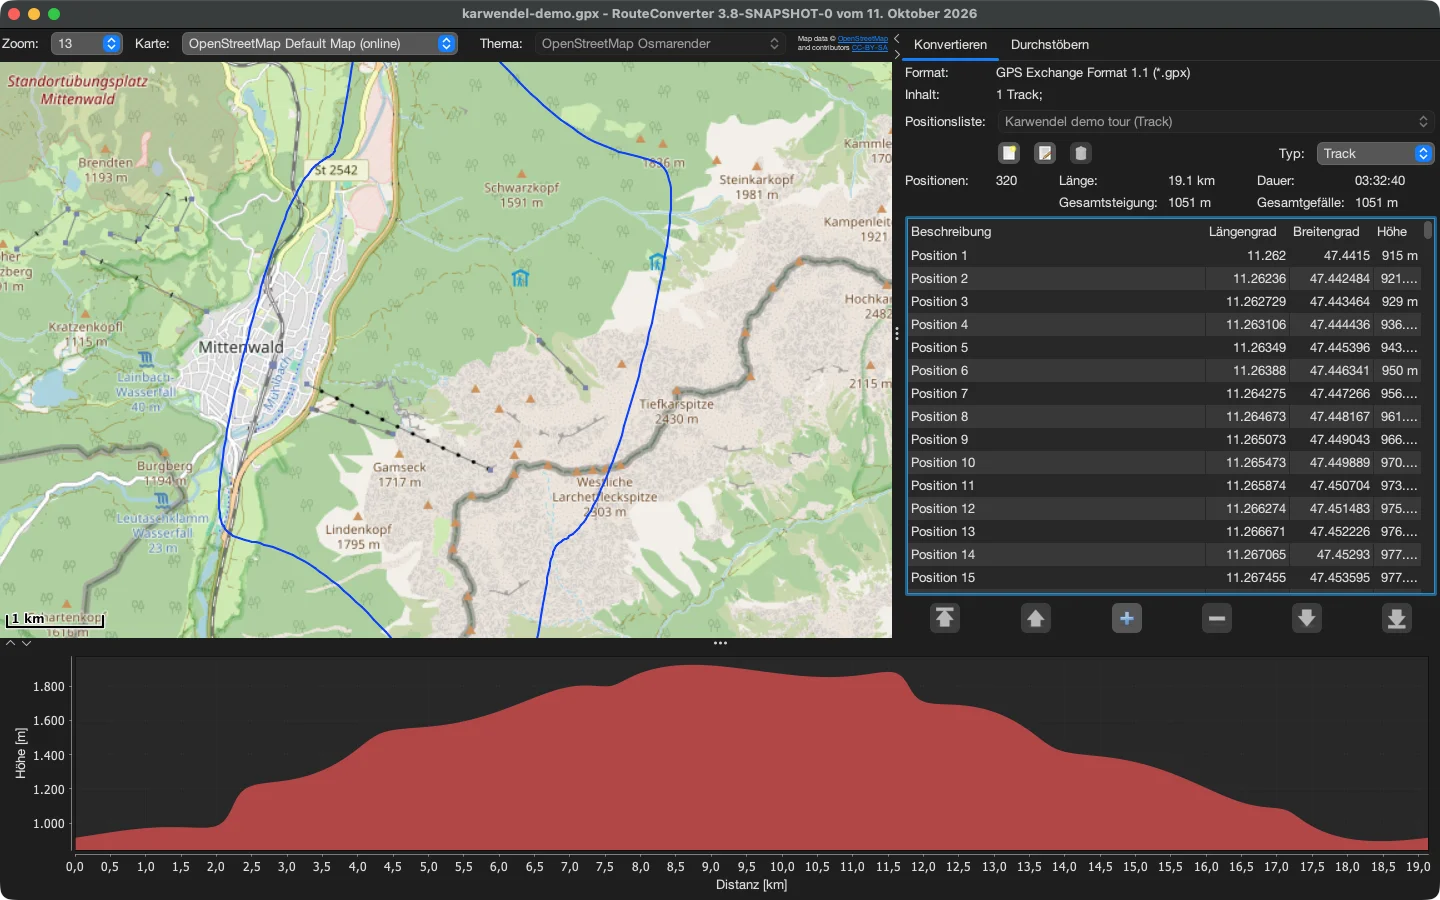Viewport: 1440px width, 900px height.
Task: Create a new position list
Action: (x=1009, y=153)
